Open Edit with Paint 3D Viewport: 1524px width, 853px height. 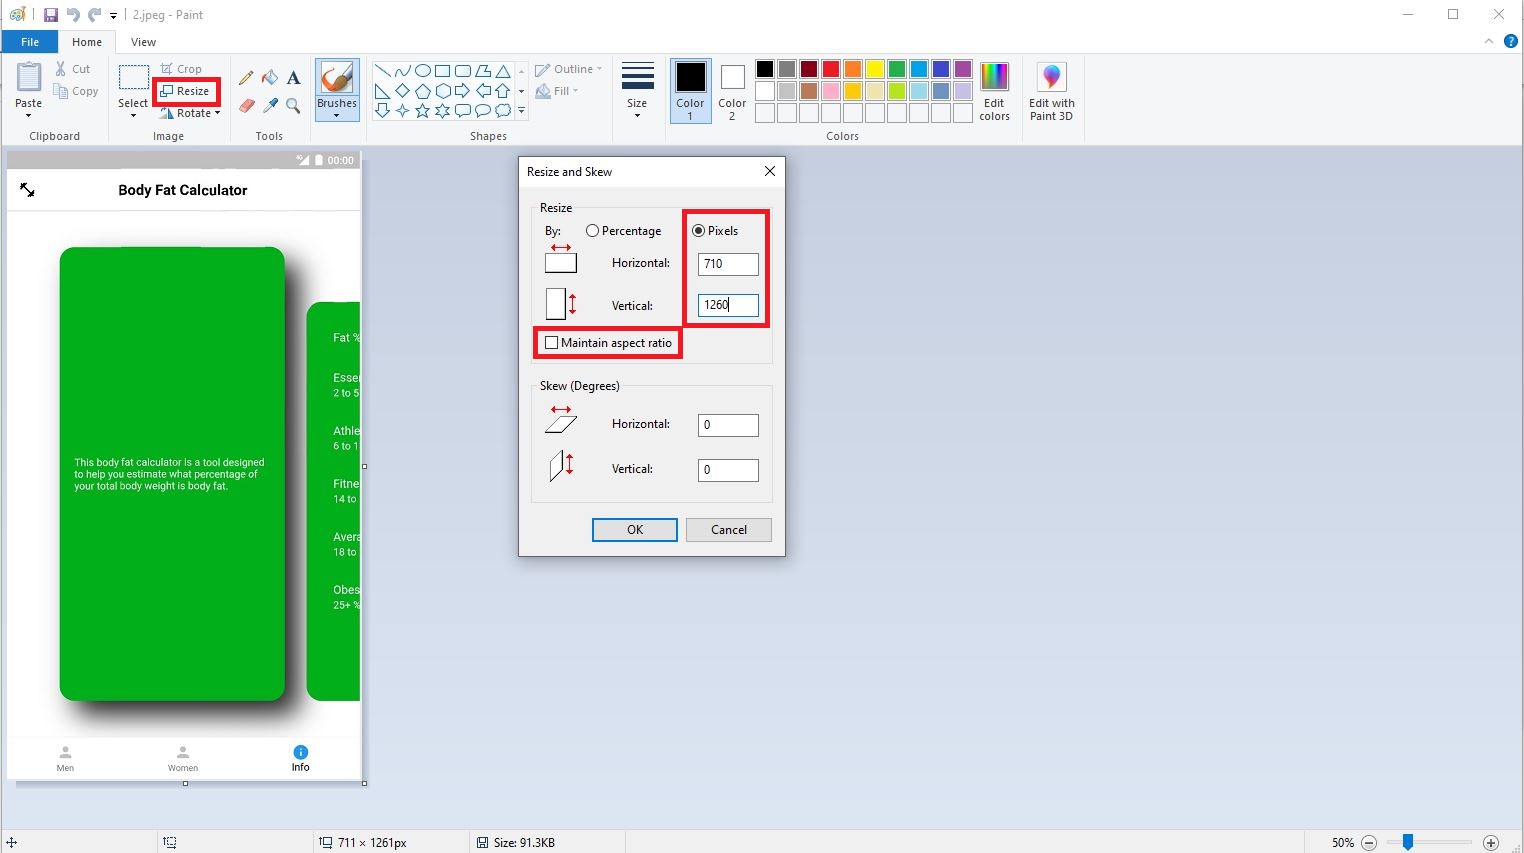(x=1051, y=90)
